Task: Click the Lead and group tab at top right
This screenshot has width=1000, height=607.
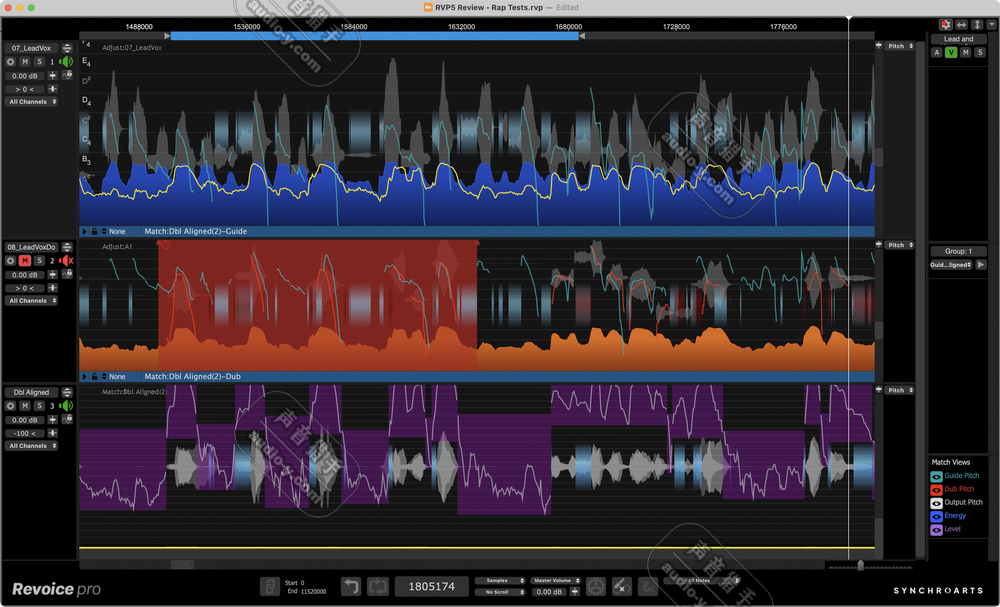Action: pos(956,38)
